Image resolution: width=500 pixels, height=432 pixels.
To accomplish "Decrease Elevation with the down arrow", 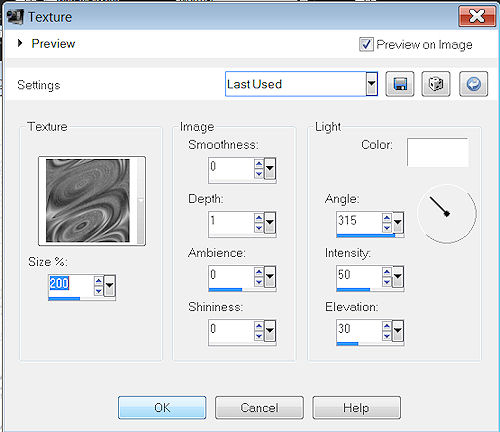I will 387,336.
